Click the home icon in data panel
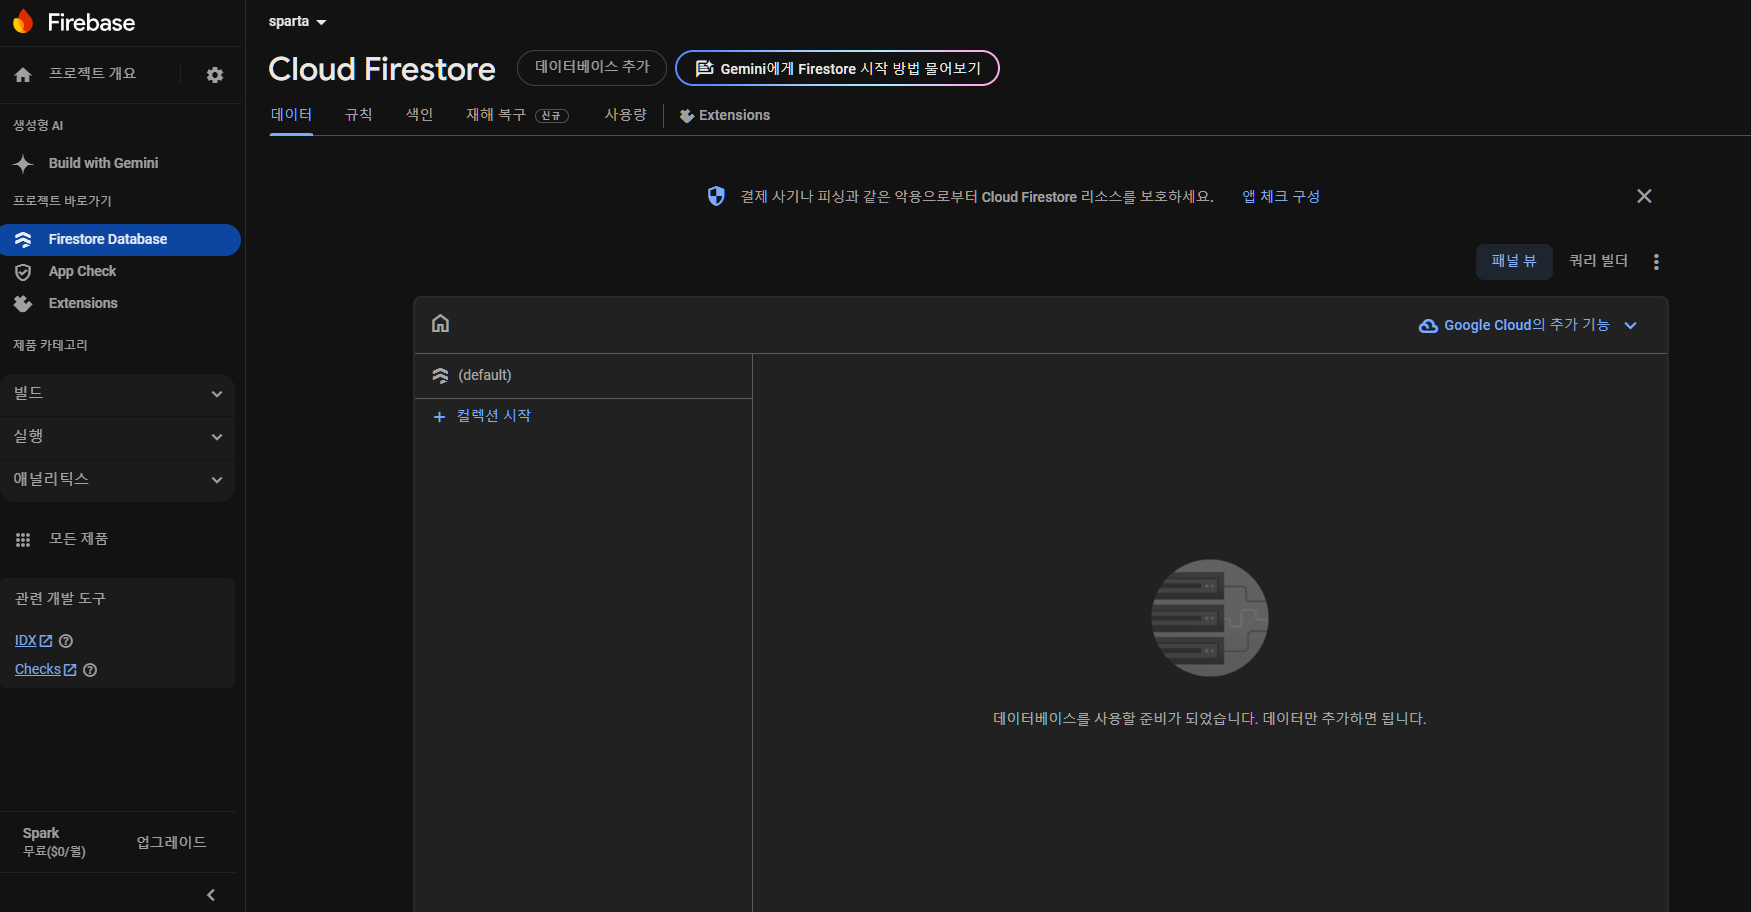This screenshot has height=912, width=1751. pos(440,323)
